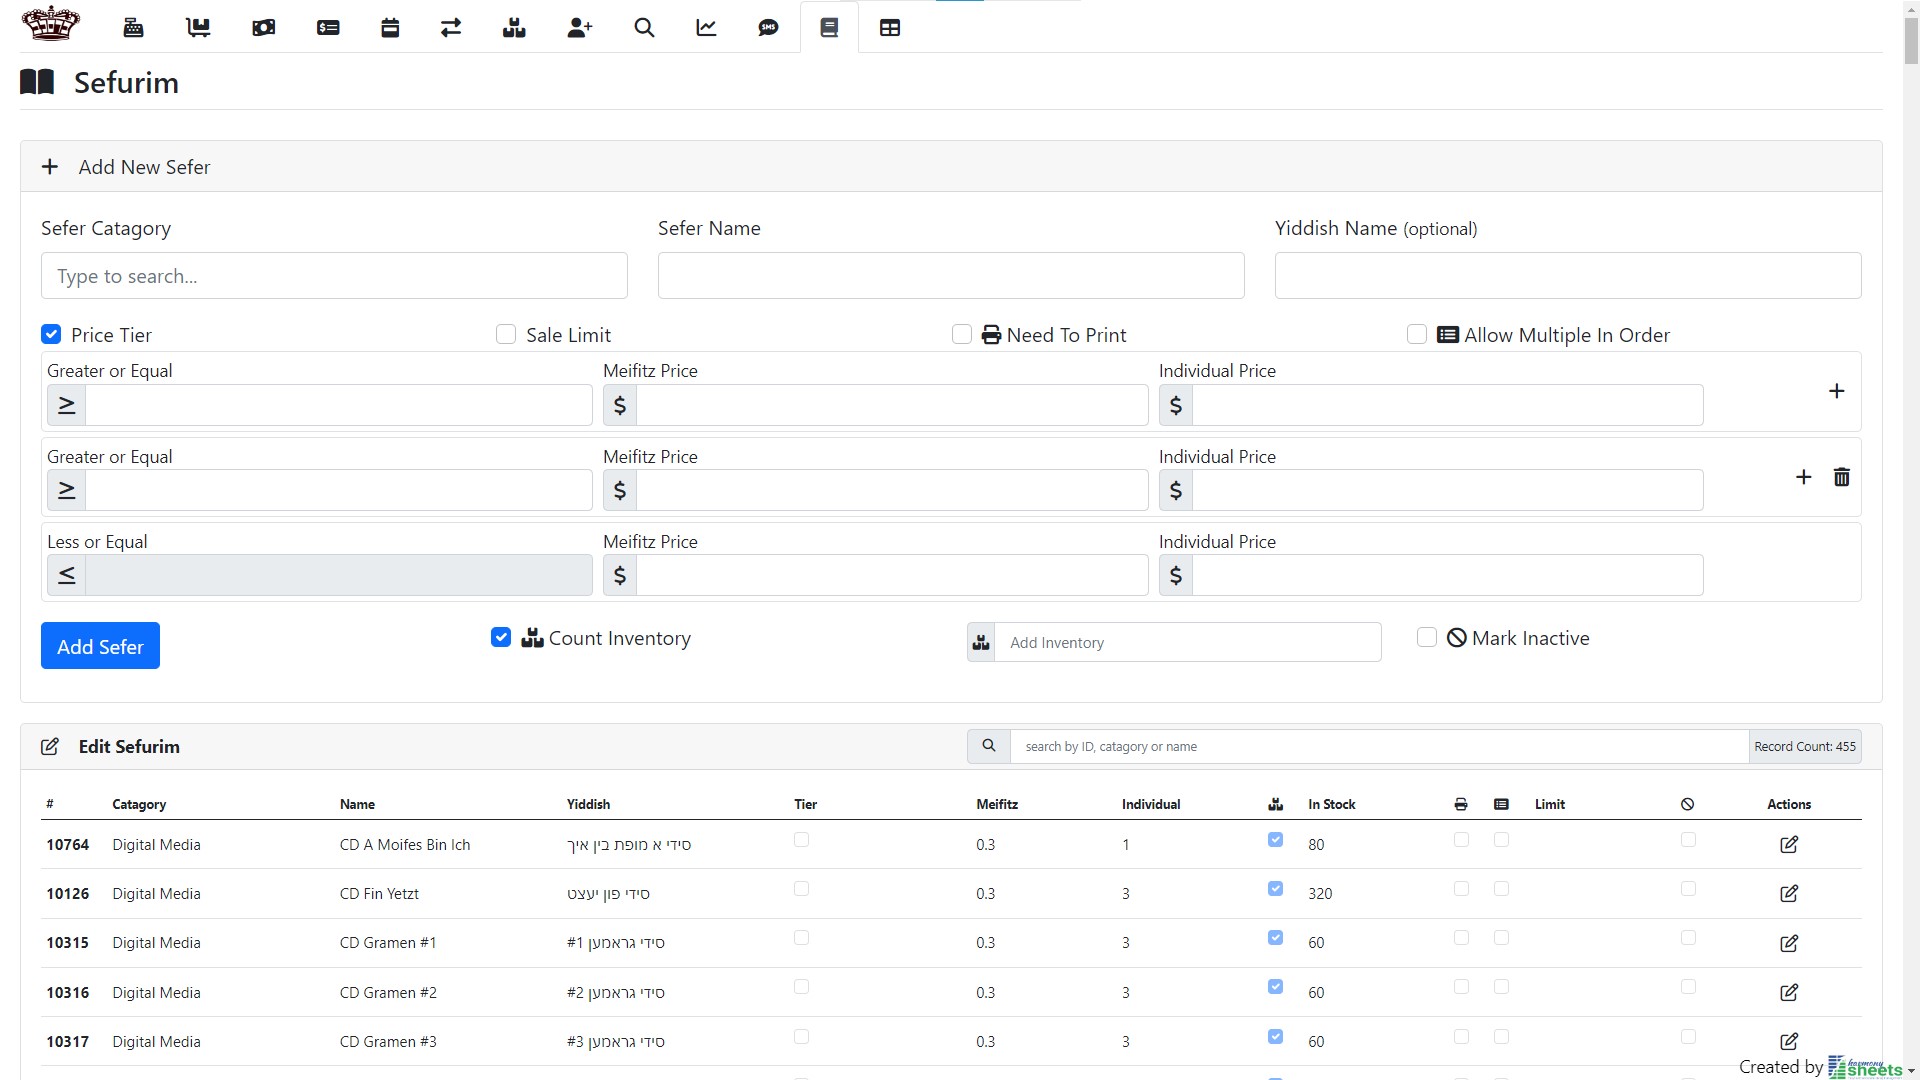
Task: Click the Add Inventory field
Action: pyautogui.click(x=1188, y=642)
